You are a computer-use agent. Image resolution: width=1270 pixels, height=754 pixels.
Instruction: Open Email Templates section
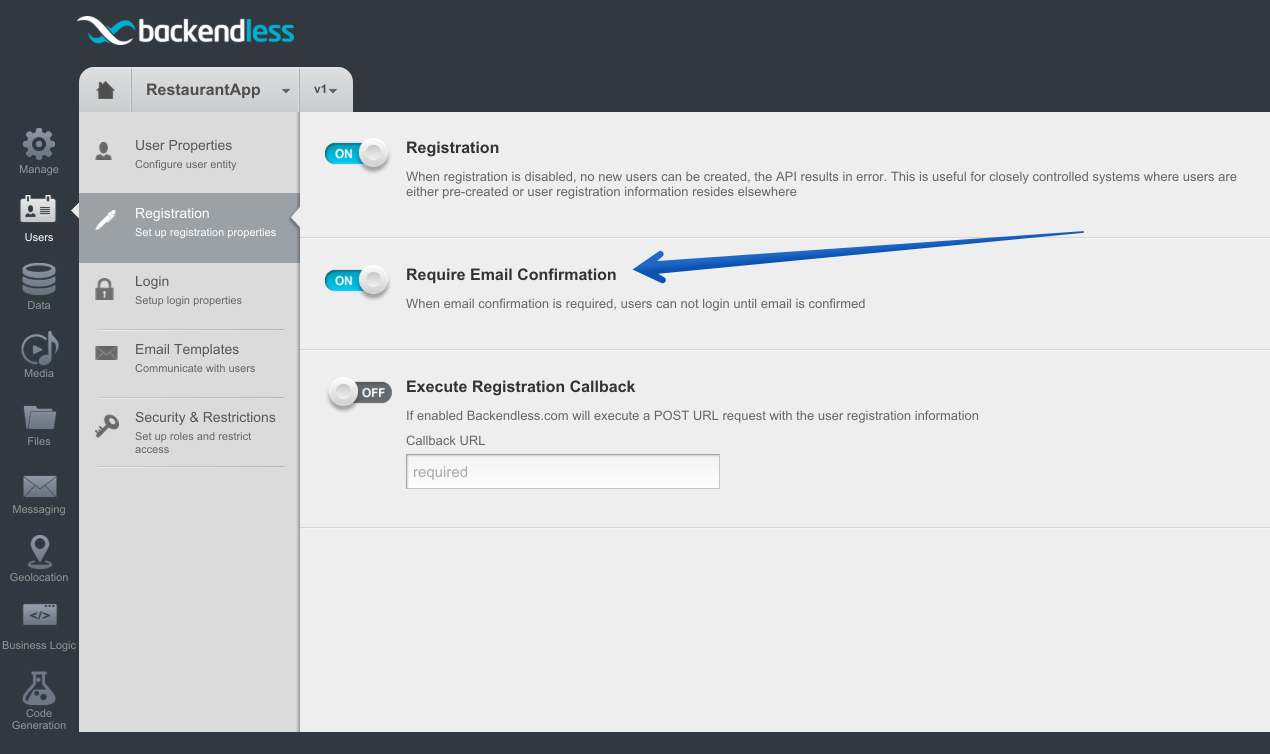(189, 358)
